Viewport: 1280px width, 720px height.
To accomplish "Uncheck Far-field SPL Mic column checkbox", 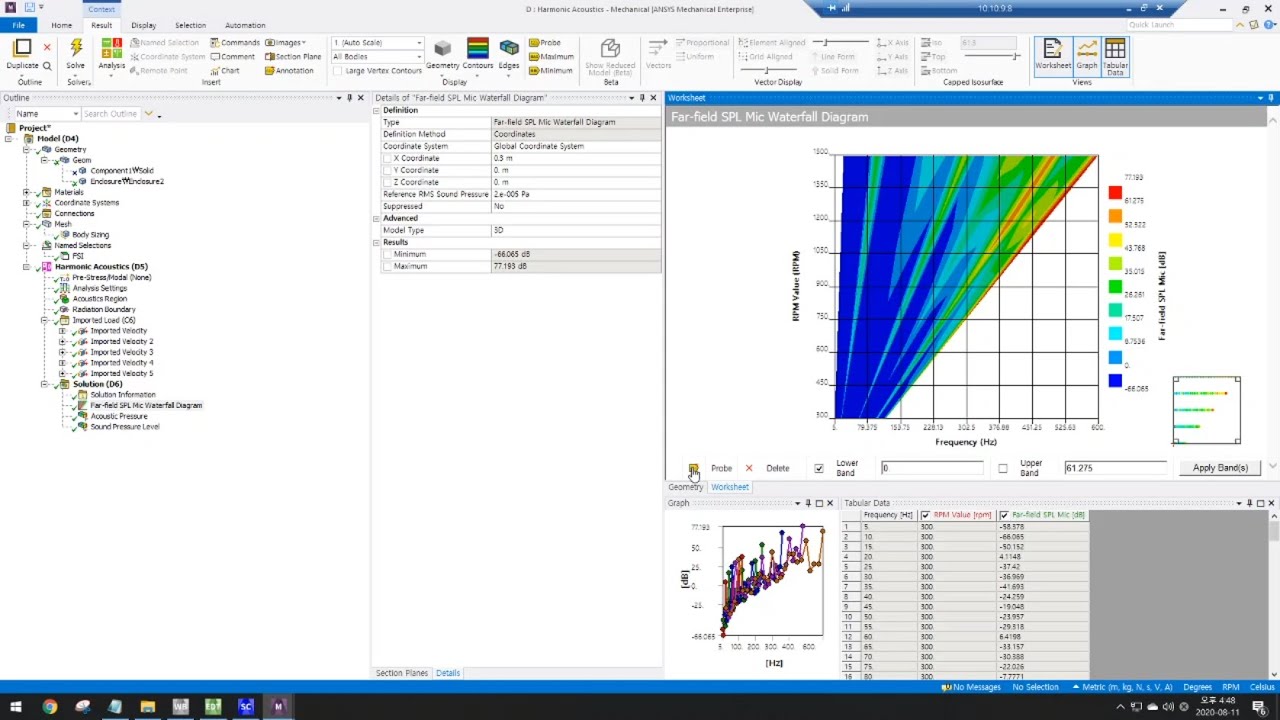I will click(1004, 515).
